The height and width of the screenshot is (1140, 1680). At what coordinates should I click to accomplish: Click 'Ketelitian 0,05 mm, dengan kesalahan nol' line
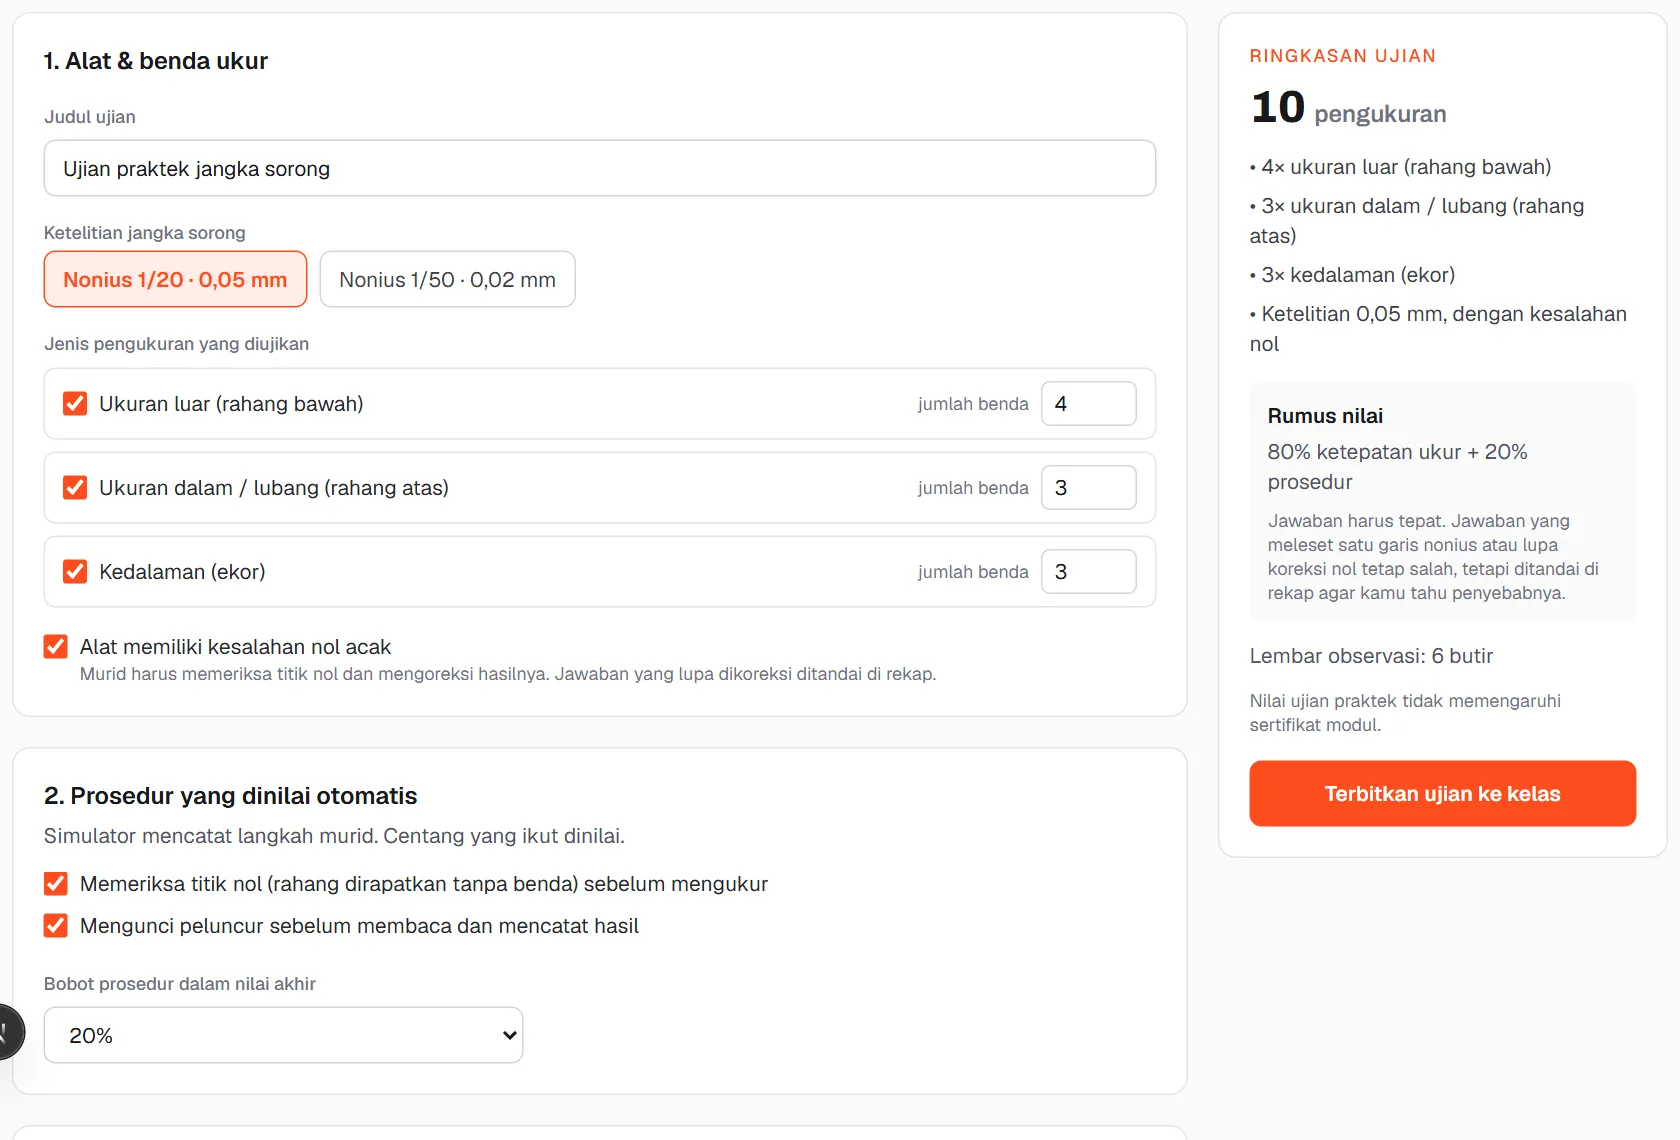tap(1438, 329)
